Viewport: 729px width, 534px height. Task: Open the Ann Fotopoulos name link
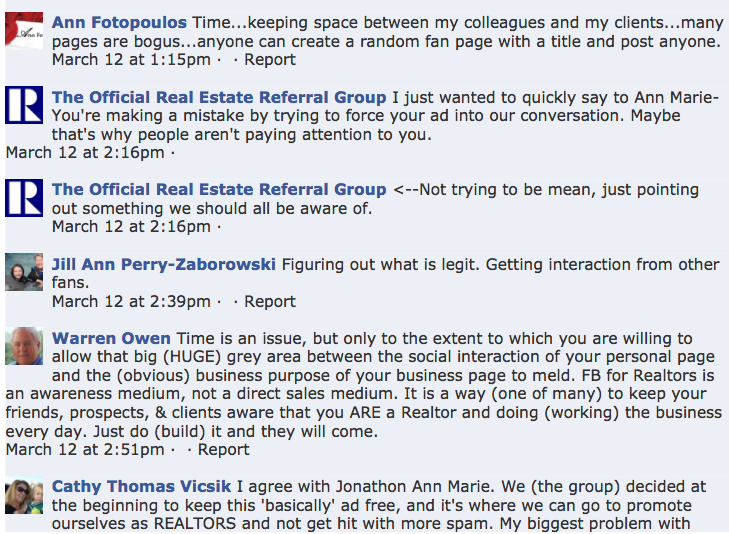point(119,22)
